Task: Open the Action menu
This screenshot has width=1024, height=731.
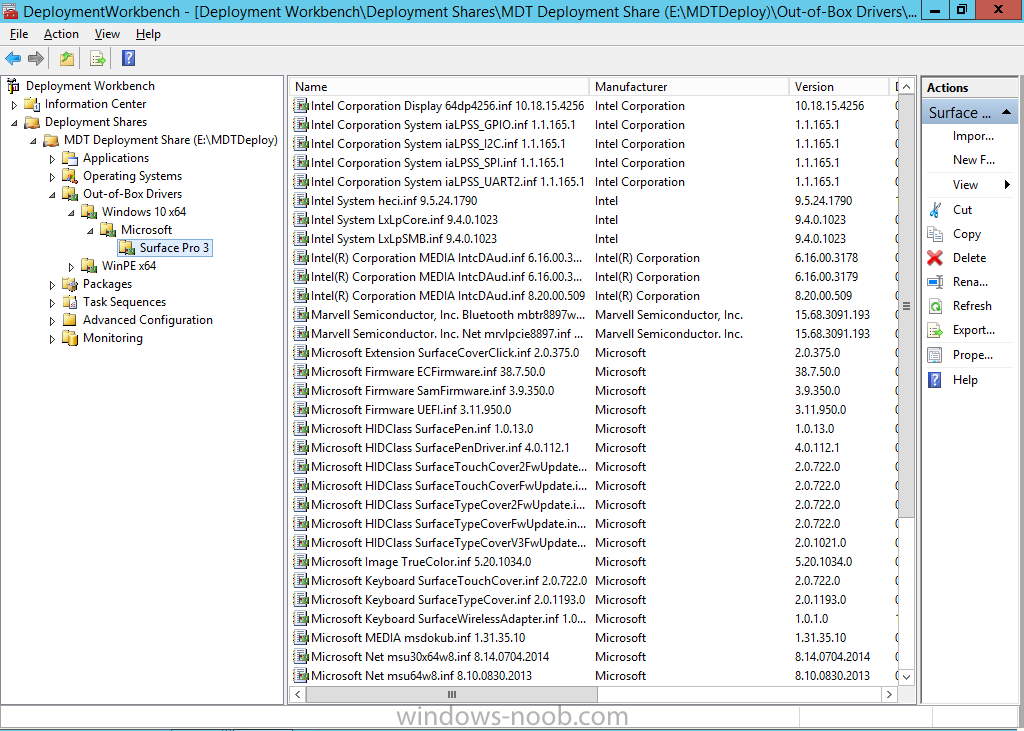Action: 61,34
